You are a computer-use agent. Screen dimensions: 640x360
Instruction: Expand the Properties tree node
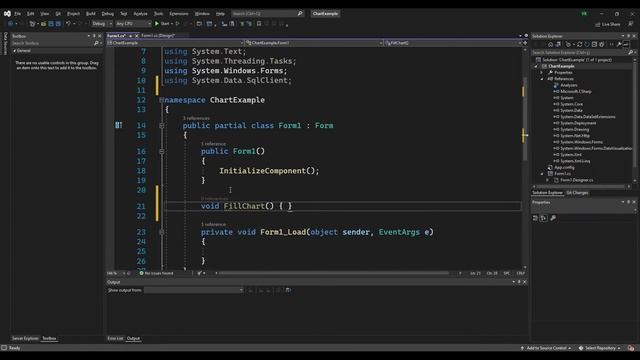542,73
